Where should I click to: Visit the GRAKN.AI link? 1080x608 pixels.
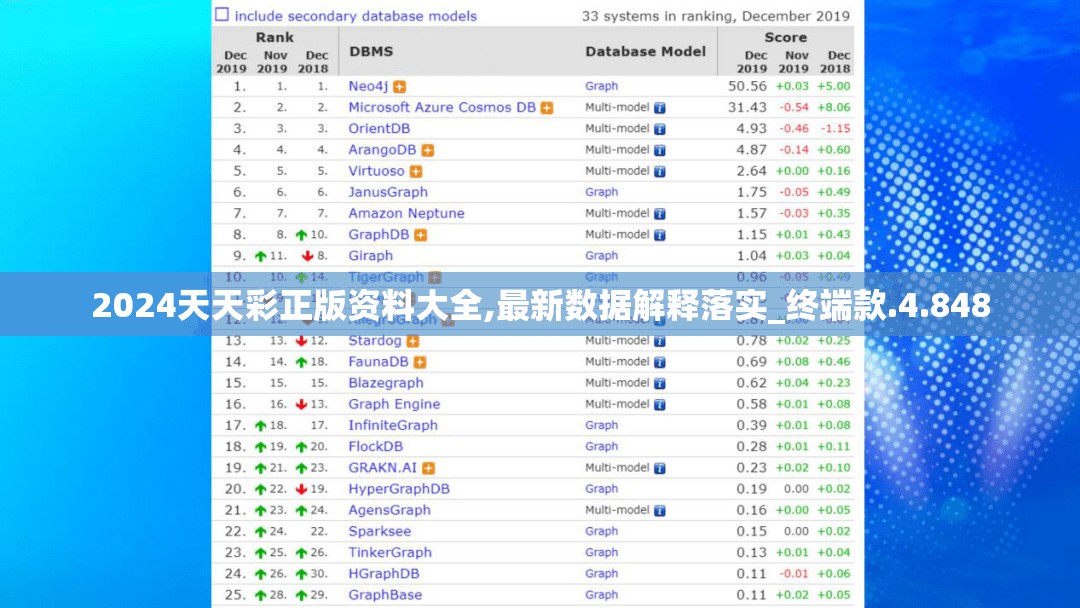point(382,468)
